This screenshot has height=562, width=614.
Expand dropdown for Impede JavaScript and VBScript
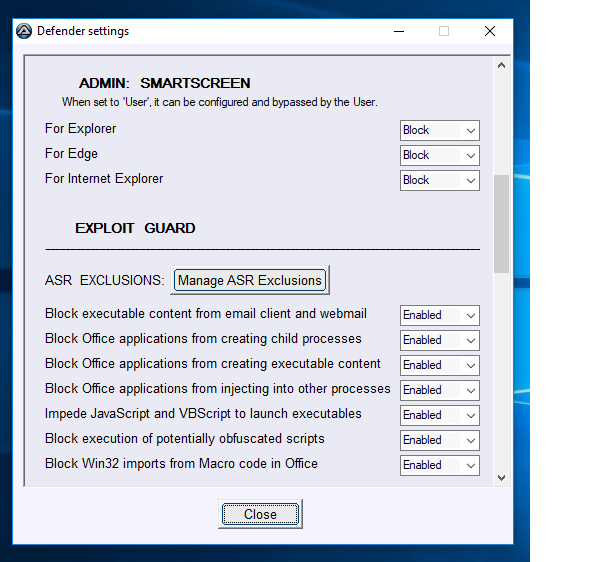click(x=440, y=416)
